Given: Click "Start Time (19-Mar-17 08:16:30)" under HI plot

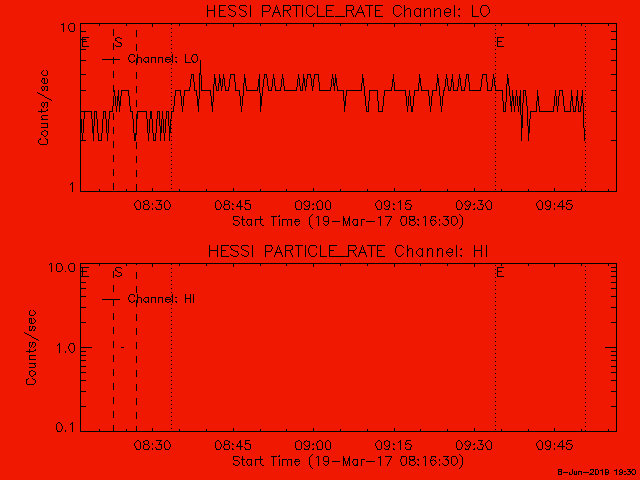Looking at the screenshot, I should (x=348, y=462).
